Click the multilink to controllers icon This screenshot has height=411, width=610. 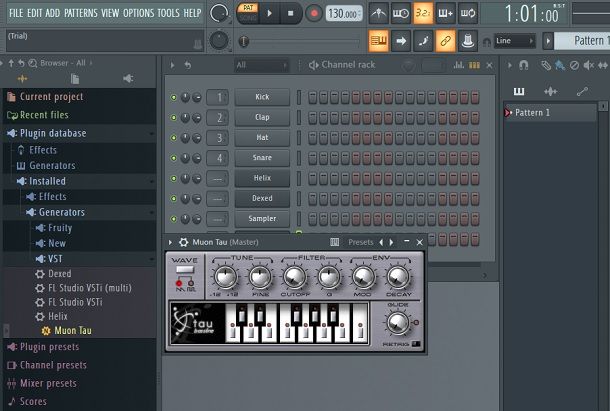coord(468,40)
